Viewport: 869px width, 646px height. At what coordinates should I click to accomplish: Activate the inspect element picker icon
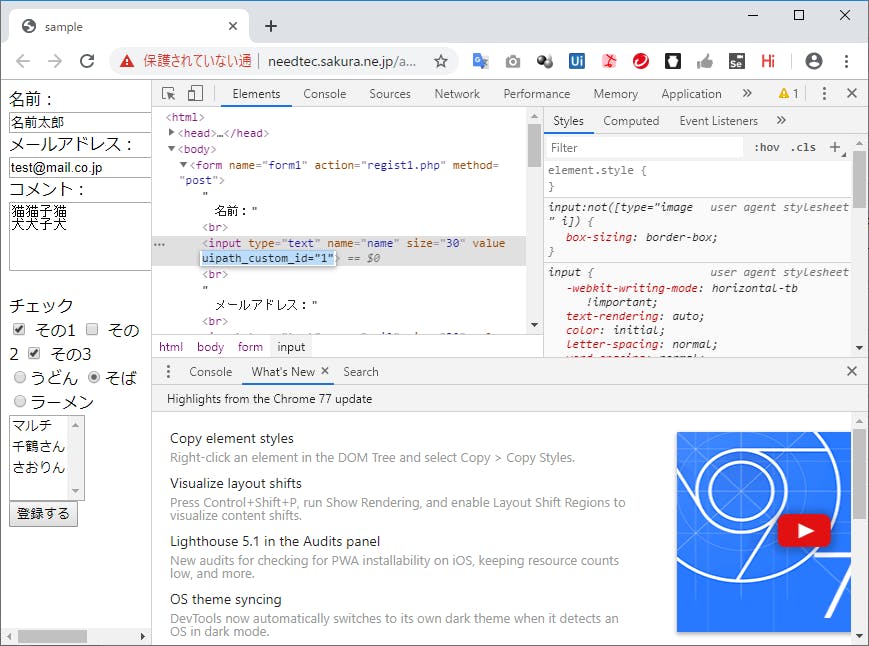point(168,94)
